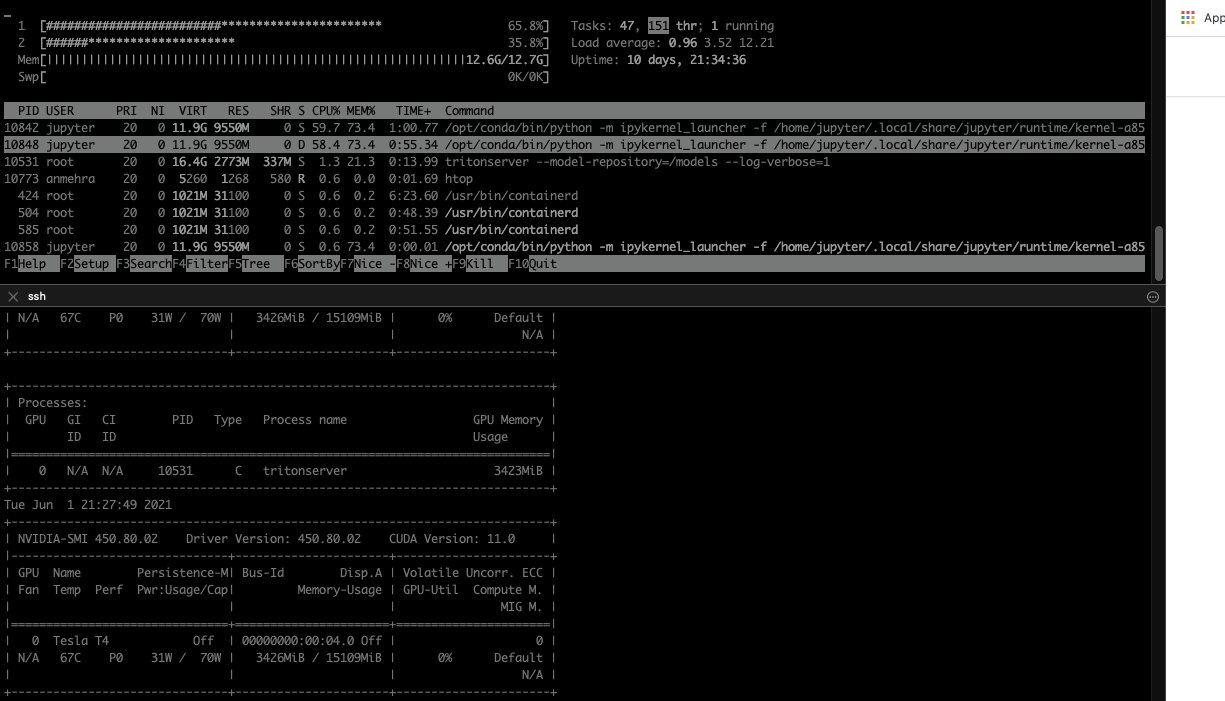Click the ellipsis options icon on the terminal bar

point(1152,296)
